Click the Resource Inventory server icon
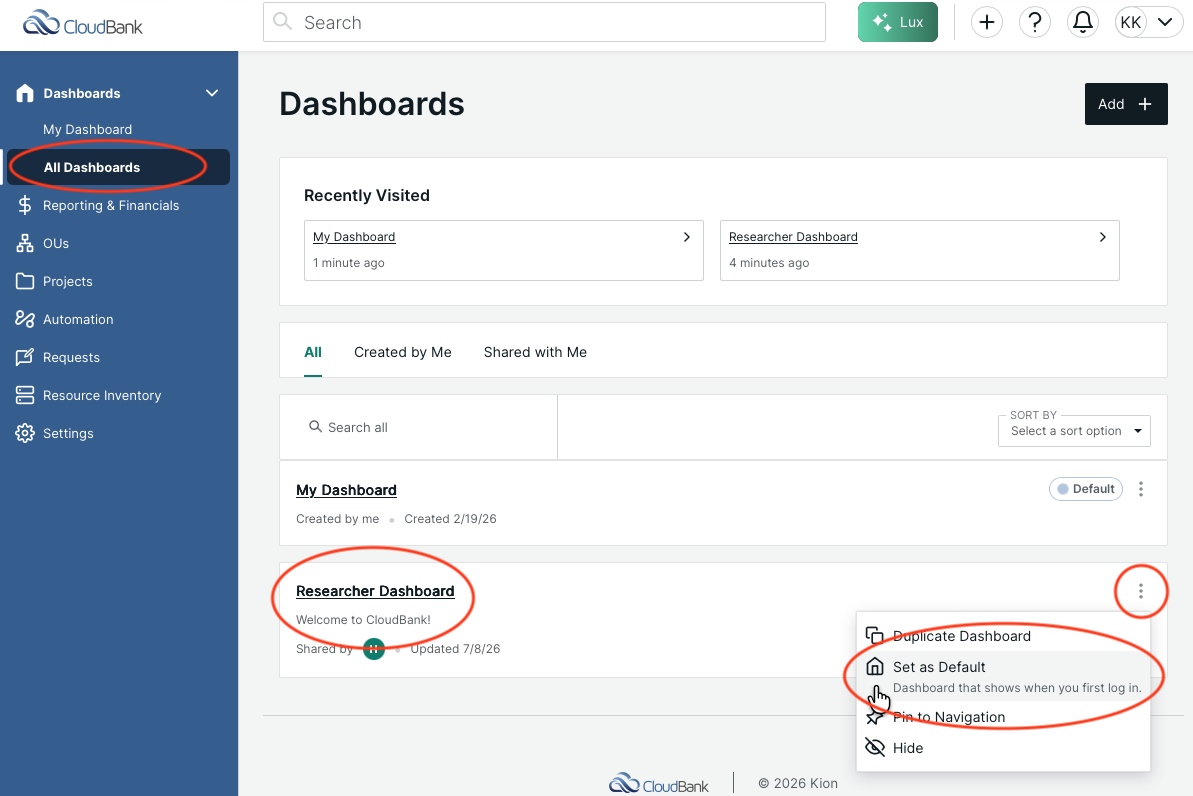Viewport: 1193px width, 796px height. click(25, 395)
